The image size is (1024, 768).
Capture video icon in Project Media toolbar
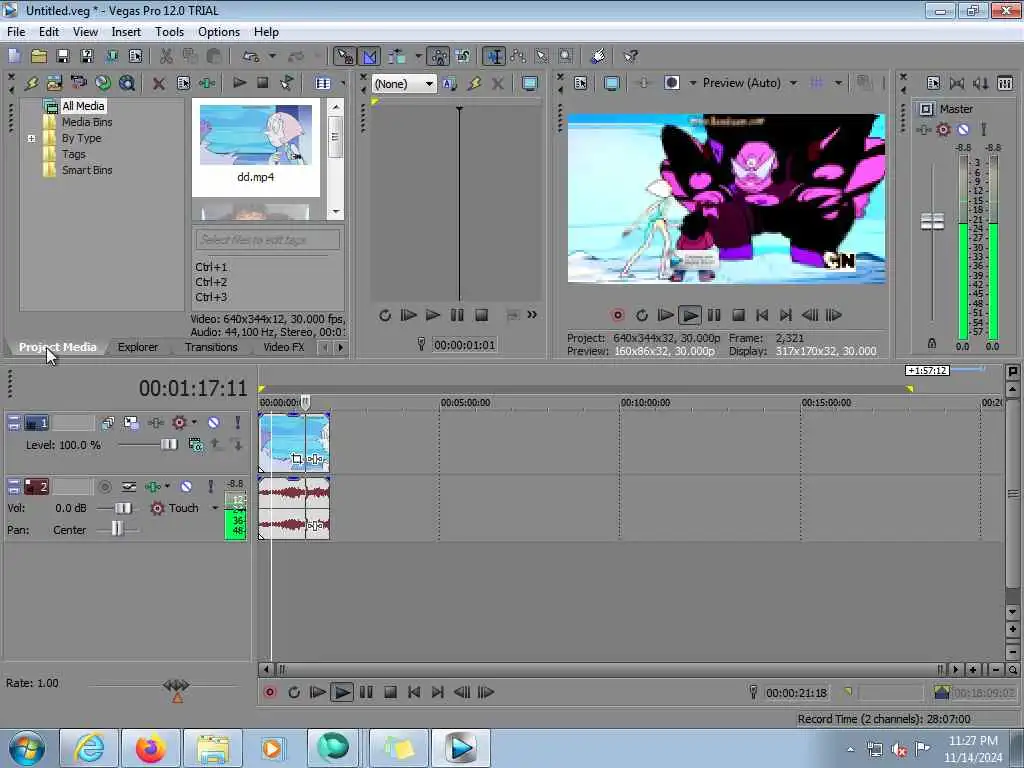[x=78, y=83]
